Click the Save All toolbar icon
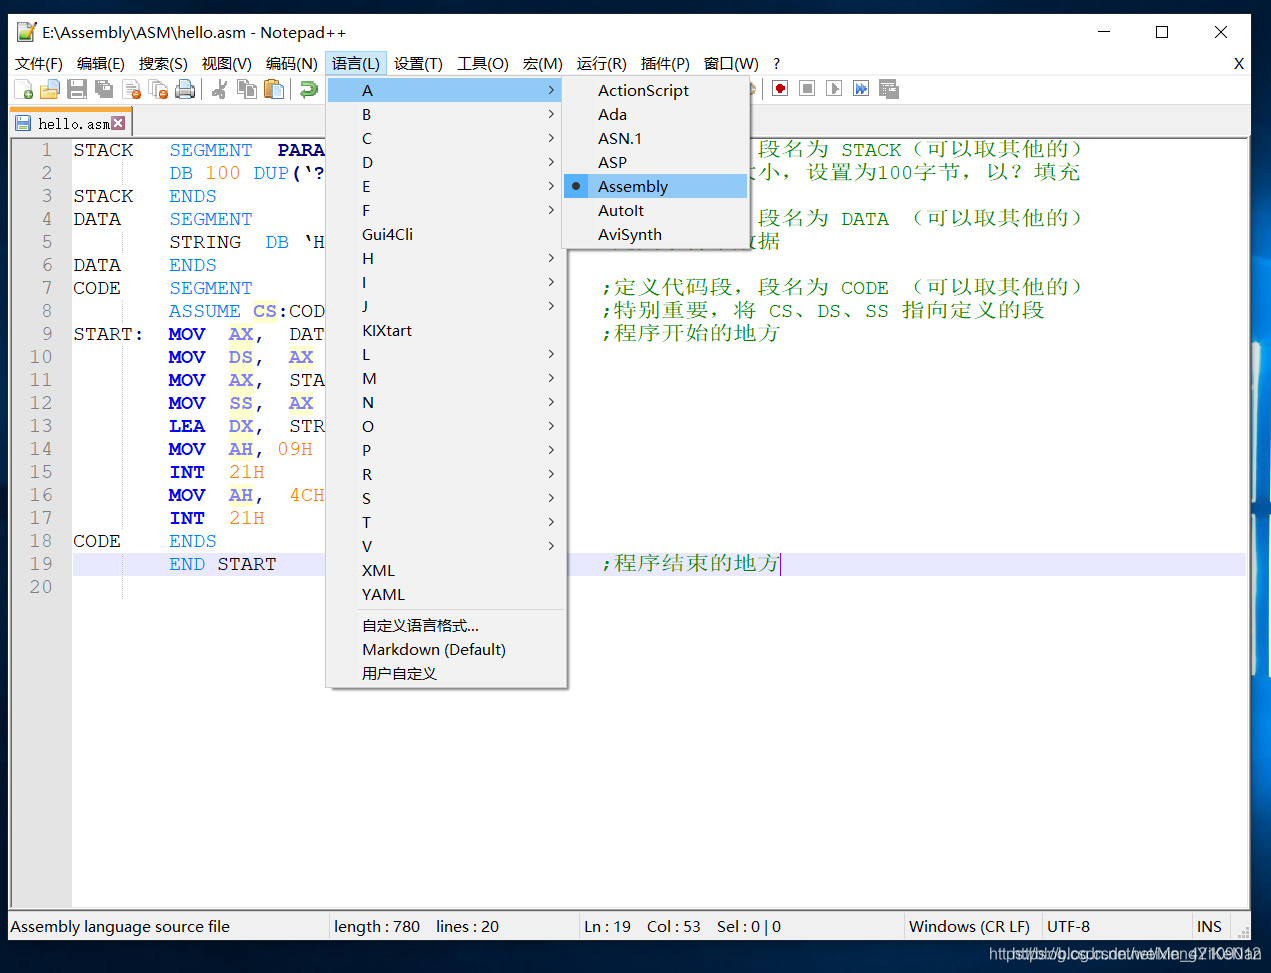This screenshot has height=973, width=1271. tap(104, 90)
